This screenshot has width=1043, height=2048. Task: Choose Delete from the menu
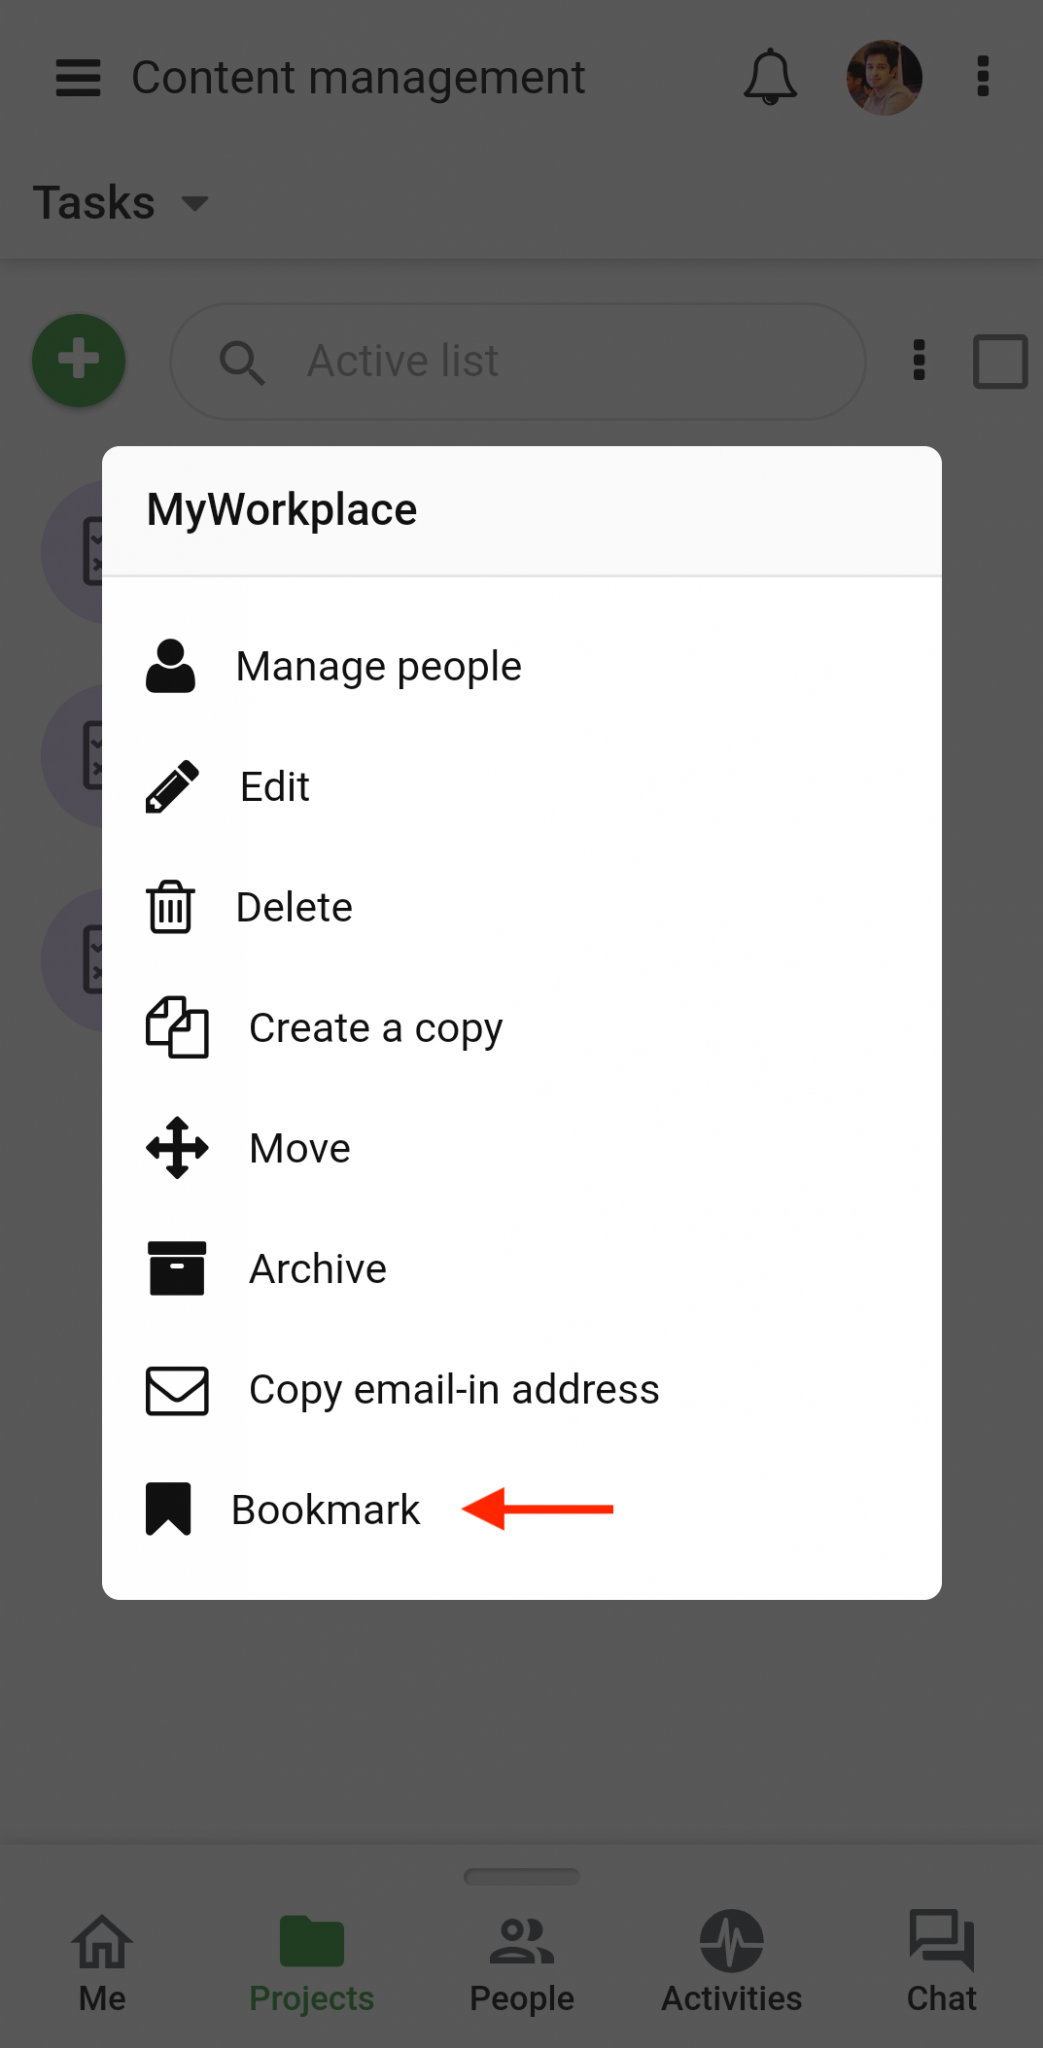(x=521, y=907)
